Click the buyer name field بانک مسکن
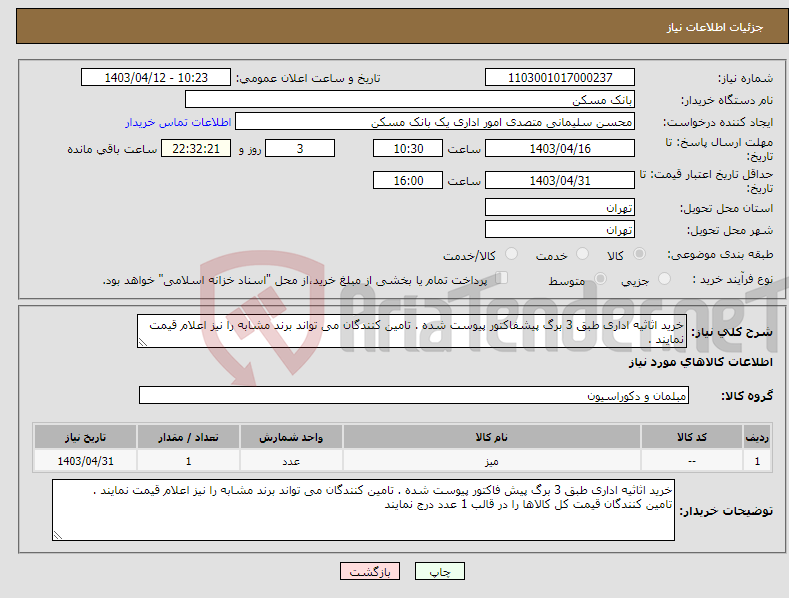 (x=410, y=99)
